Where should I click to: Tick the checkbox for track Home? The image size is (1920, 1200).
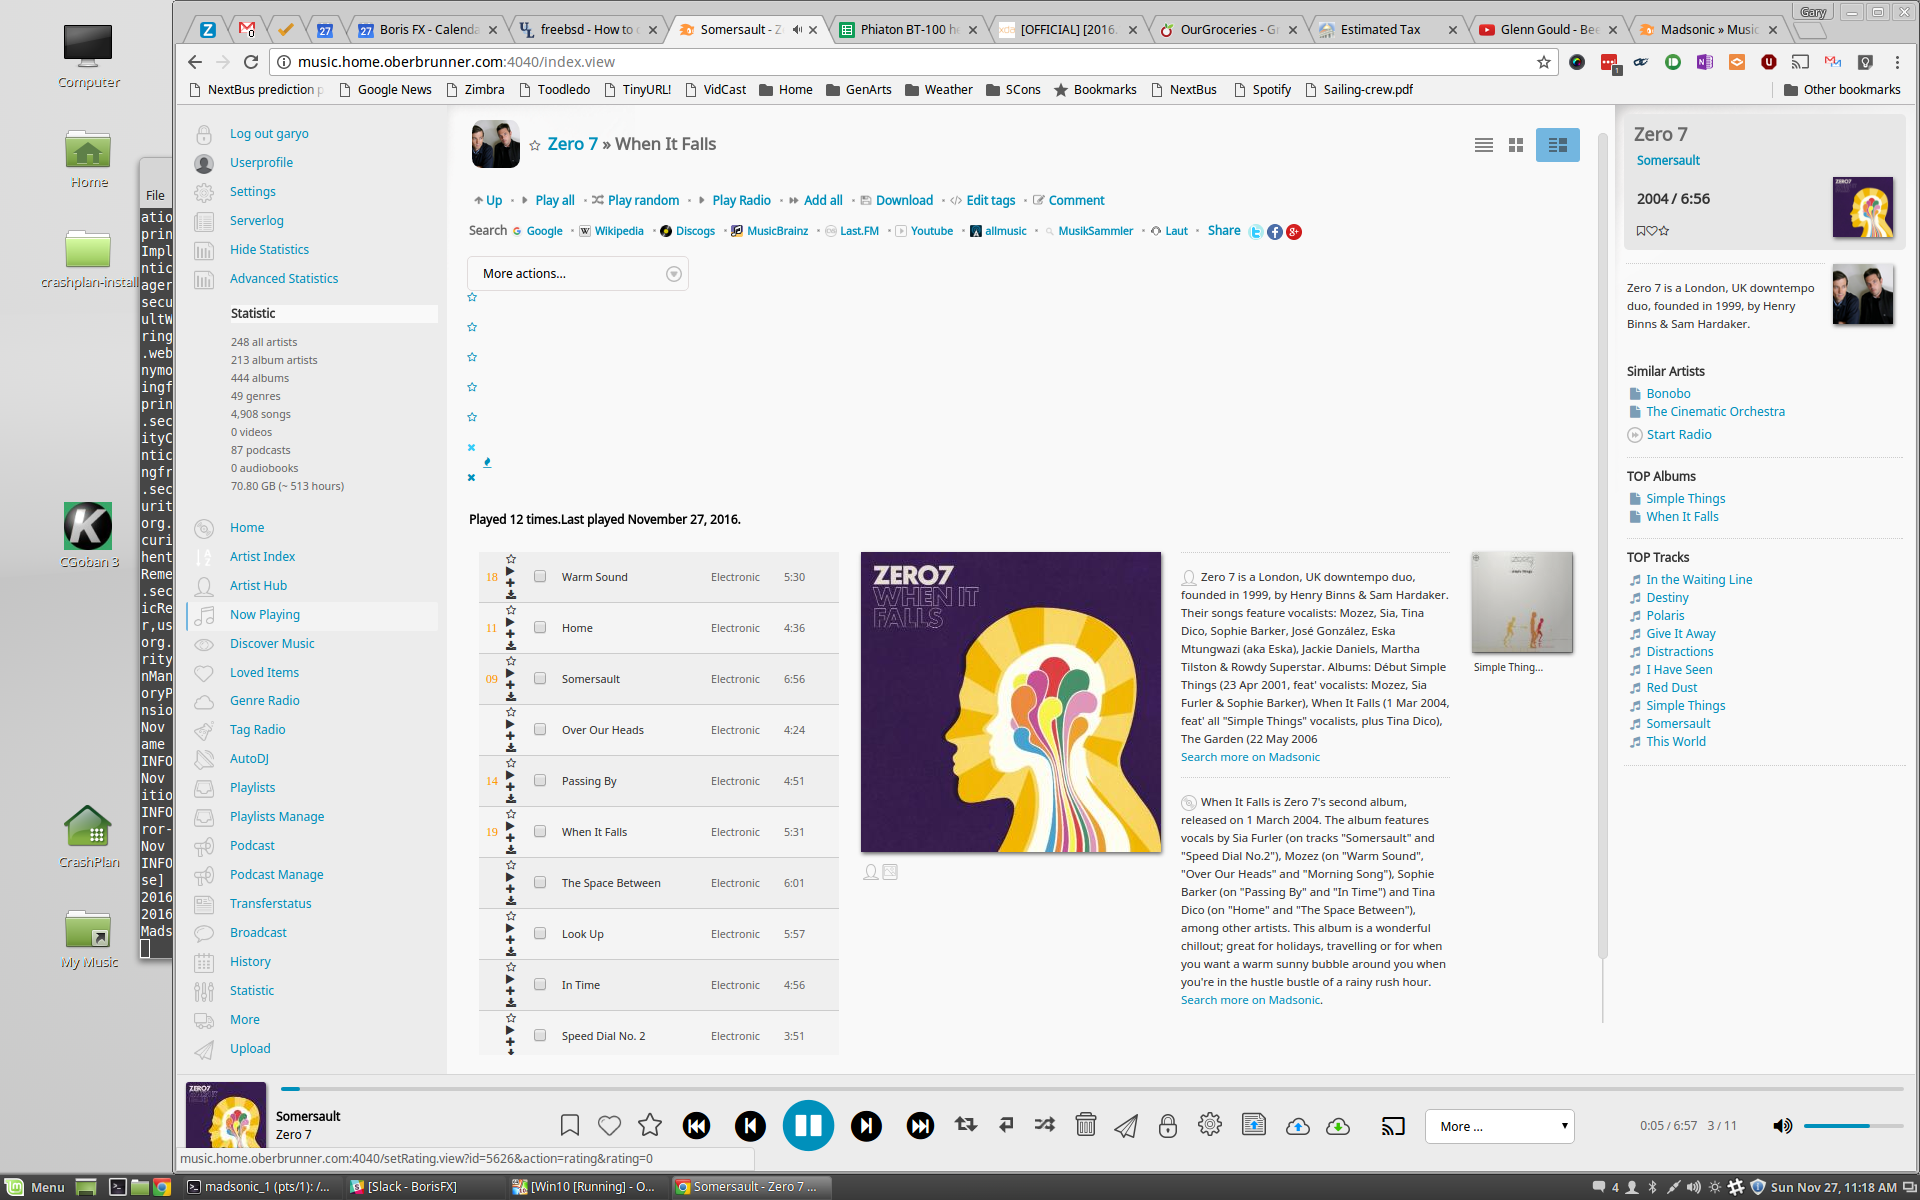[540, 628]
